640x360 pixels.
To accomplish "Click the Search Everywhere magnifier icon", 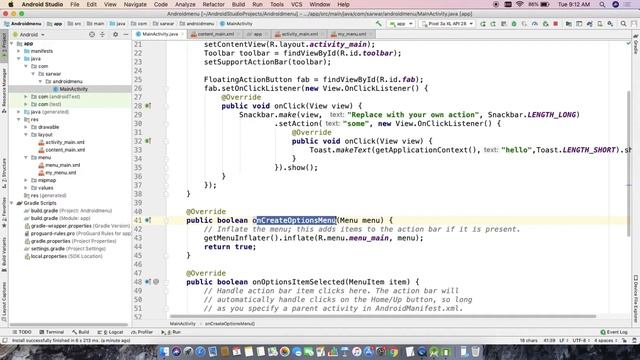I will pyautogui.click(x=623, y=24).
